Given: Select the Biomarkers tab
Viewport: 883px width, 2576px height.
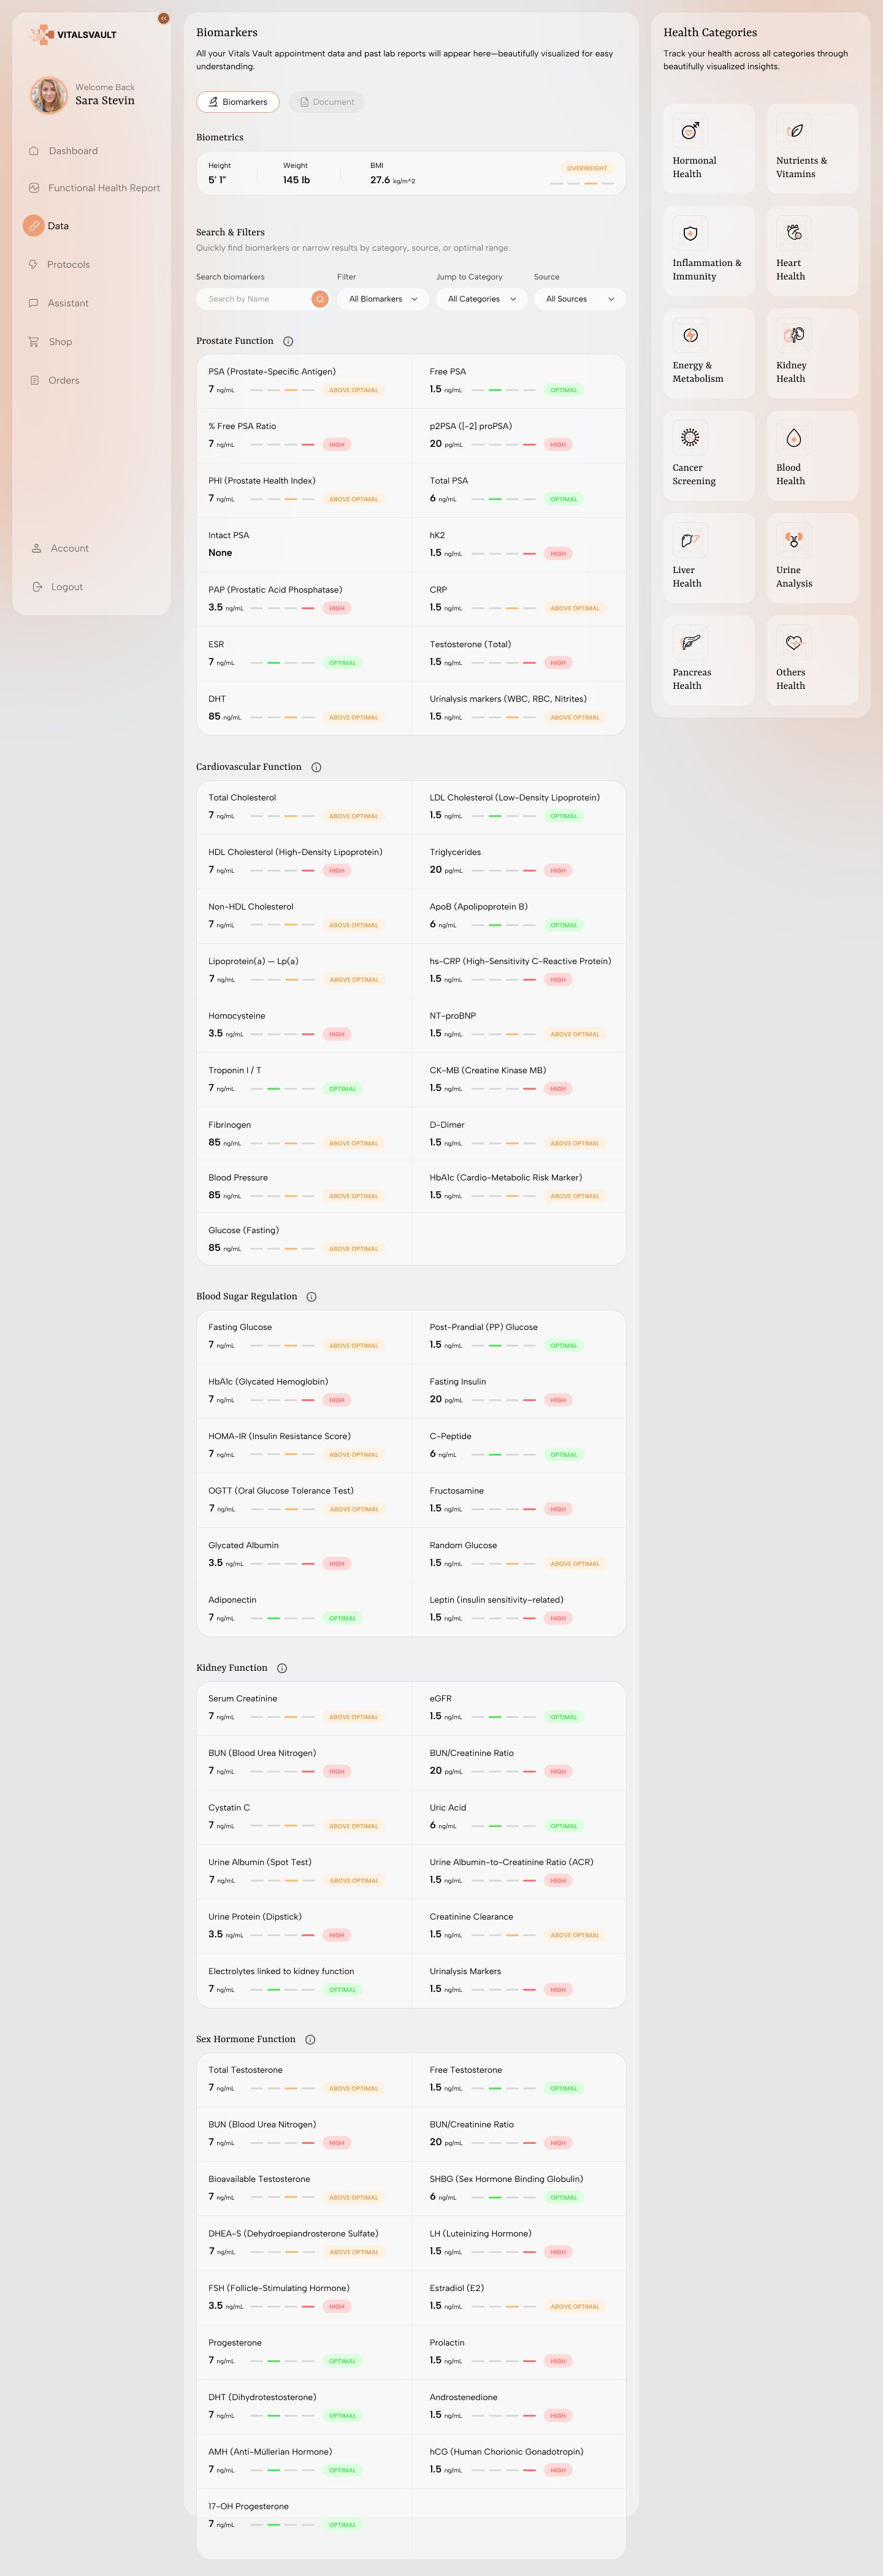Looking at the screenshot, I should click(x=238, y=102).
